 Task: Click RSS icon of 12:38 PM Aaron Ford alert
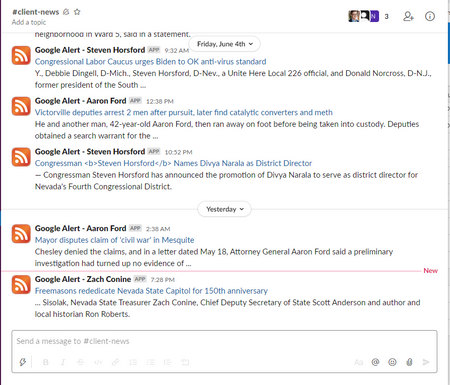[x=21, y=106]
